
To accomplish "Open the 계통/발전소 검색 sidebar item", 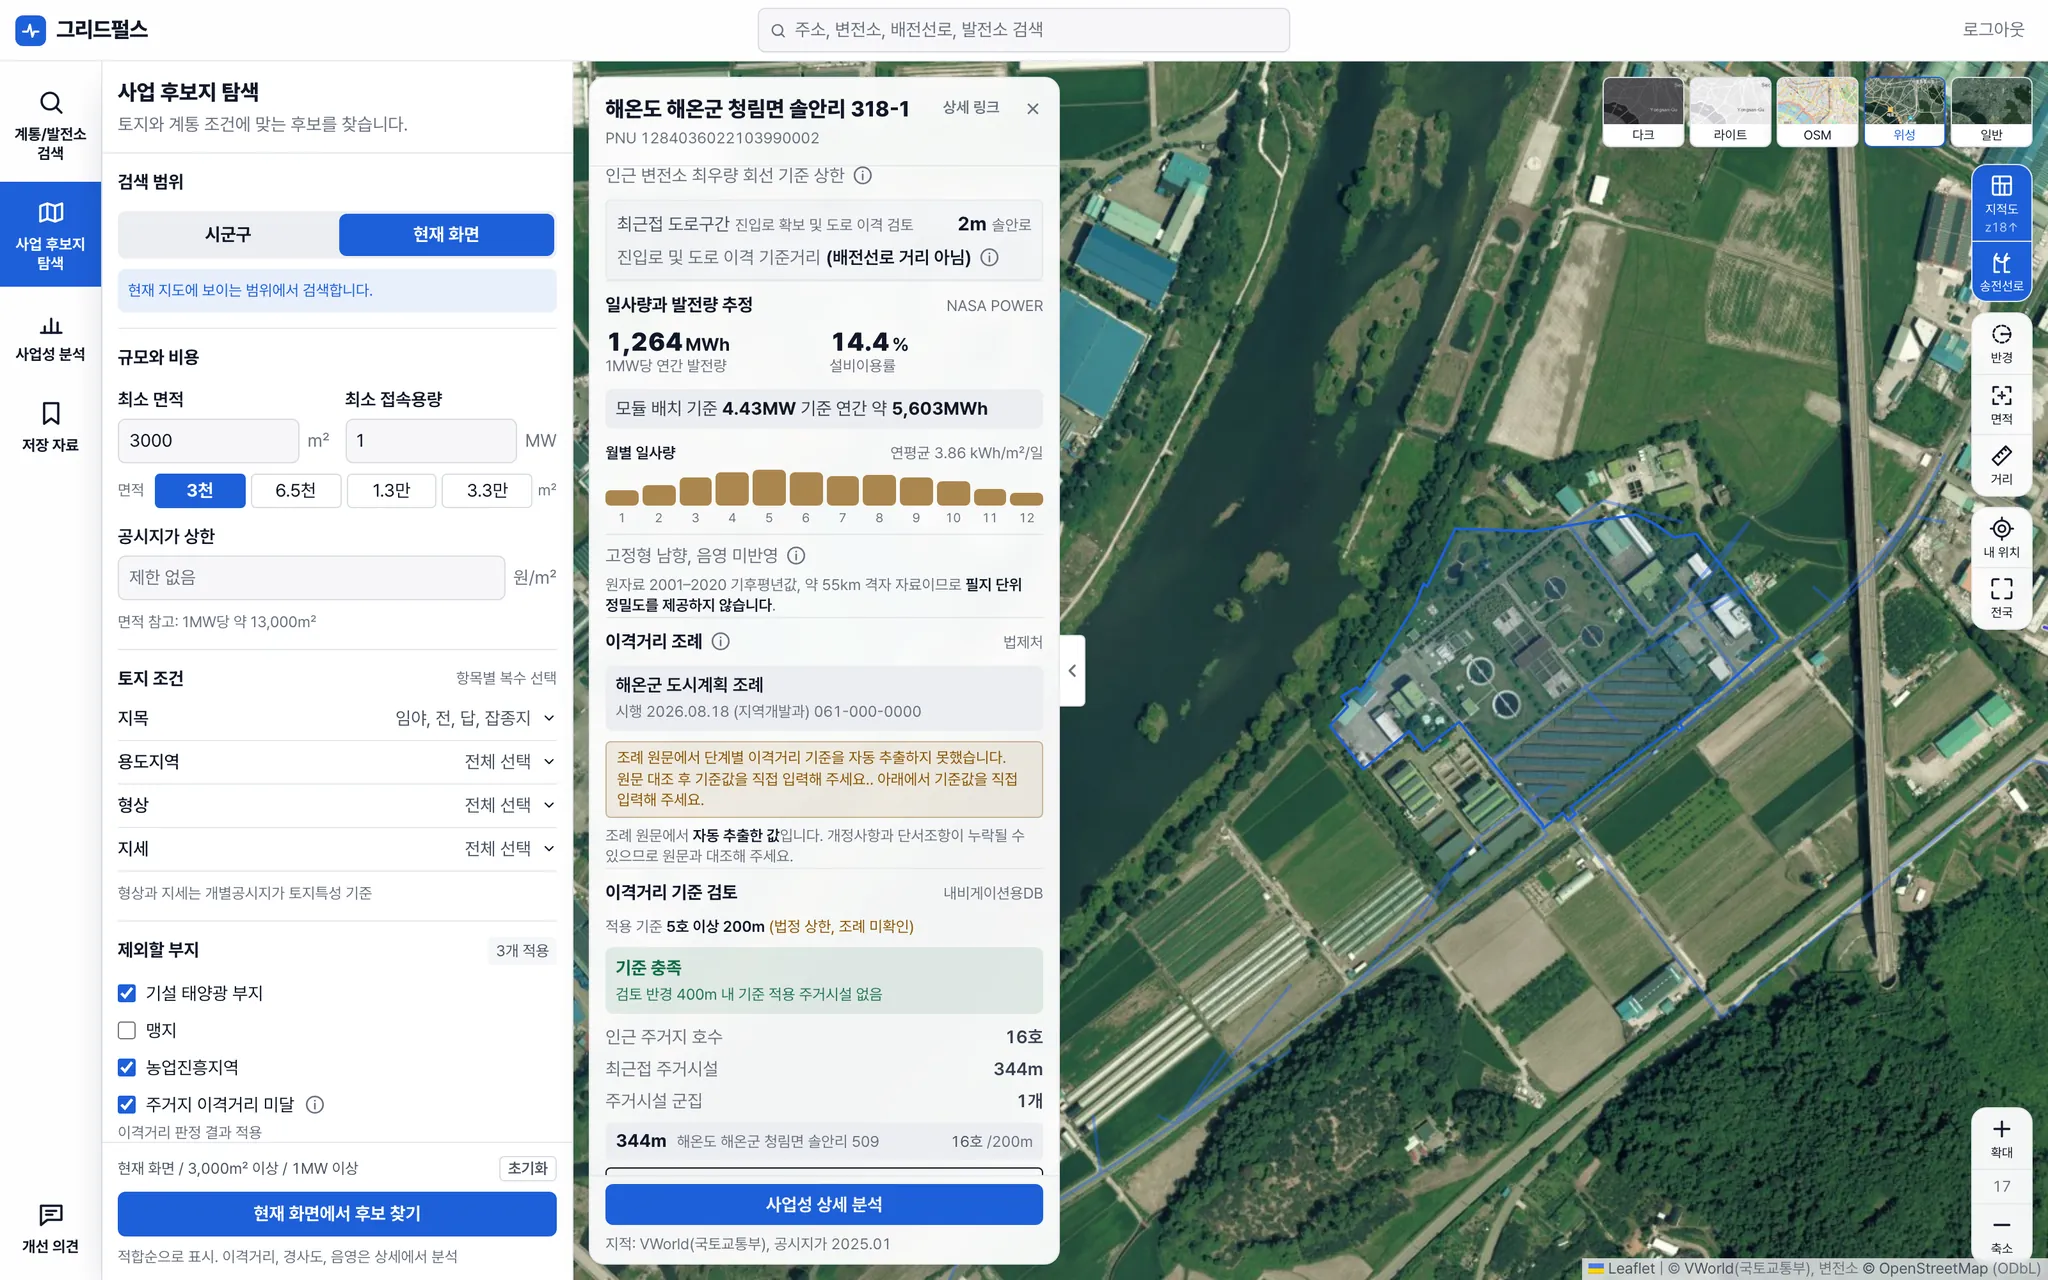I will (x=50, y=126).
